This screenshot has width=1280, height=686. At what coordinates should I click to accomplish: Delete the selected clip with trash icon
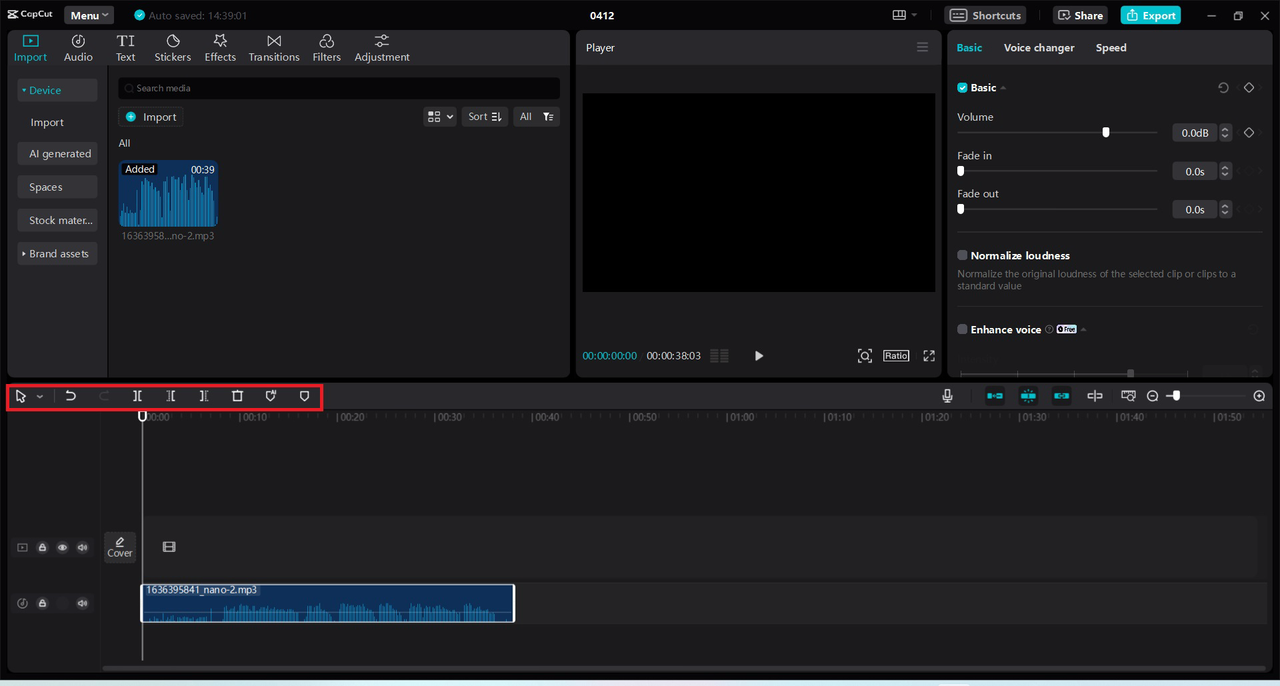click(x=237, y=396)
